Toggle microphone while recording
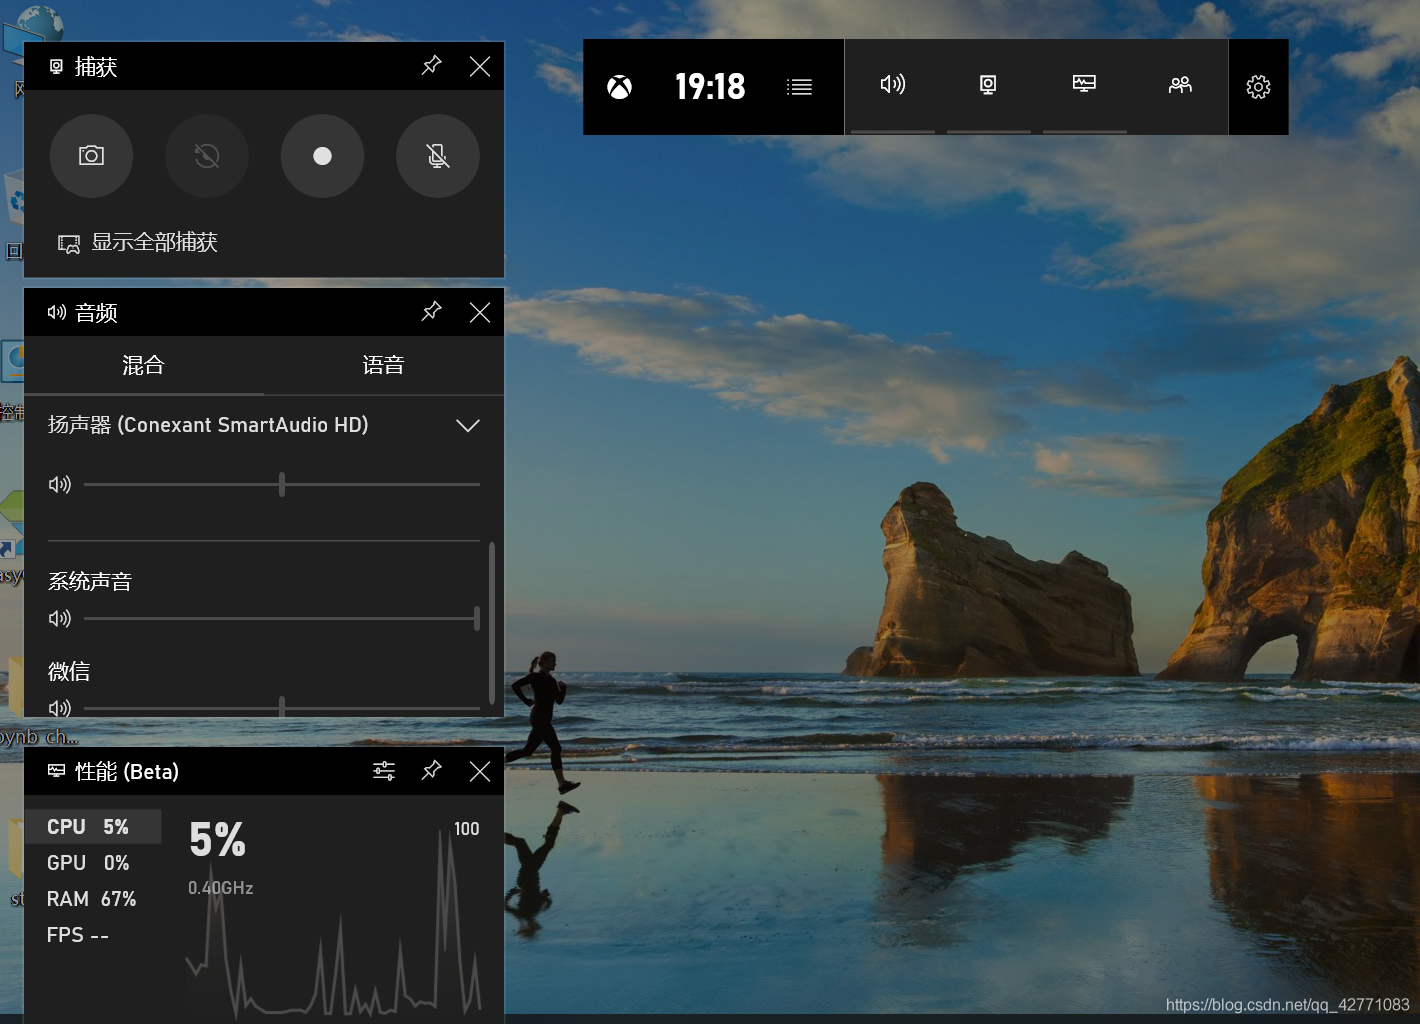The height and width of the screenshot is (1024, 1420). tap(438, 156)
